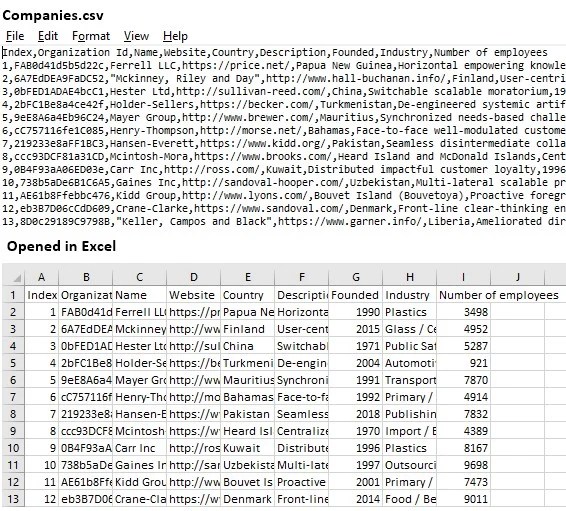Select the employees cell '9698'
Screen dimensions: 566x511
pos(463,465)
